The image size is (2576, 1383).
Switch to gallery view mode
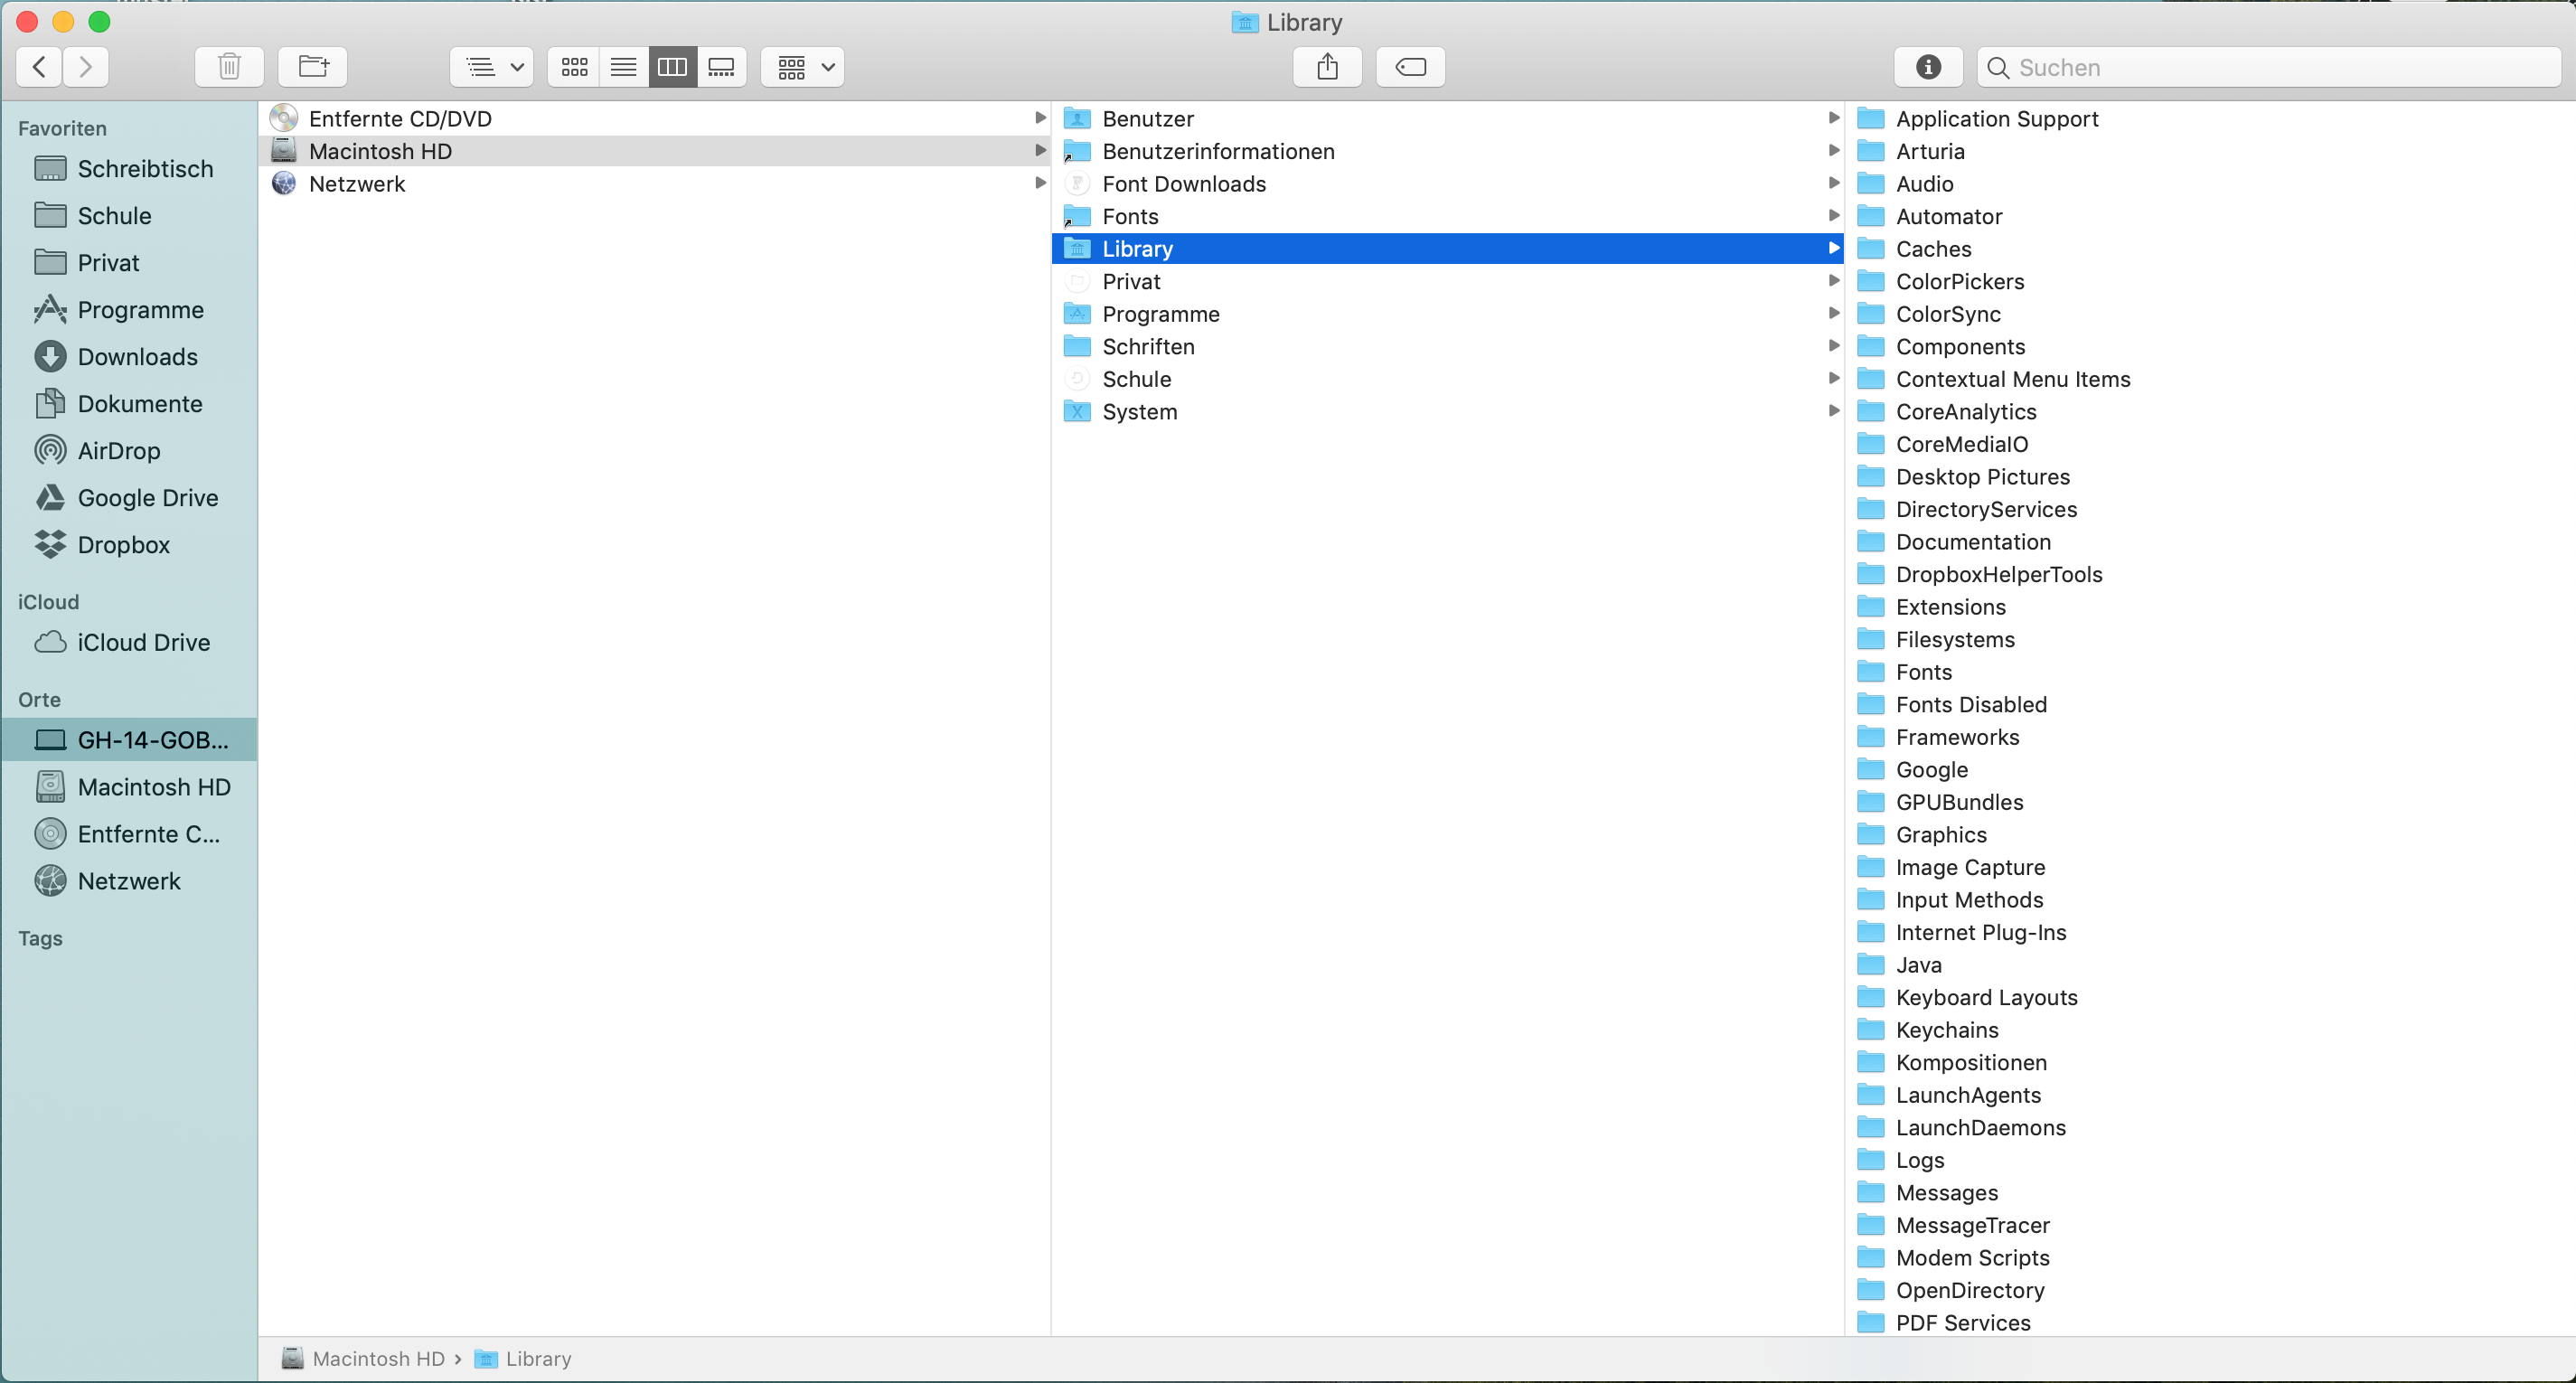pyautogui.click(x=721, y=67)
